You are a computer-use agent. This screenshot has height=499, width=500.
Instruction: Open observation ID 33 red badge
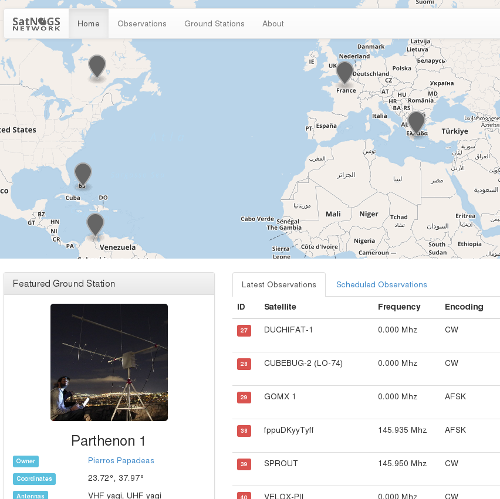[244, 431]
